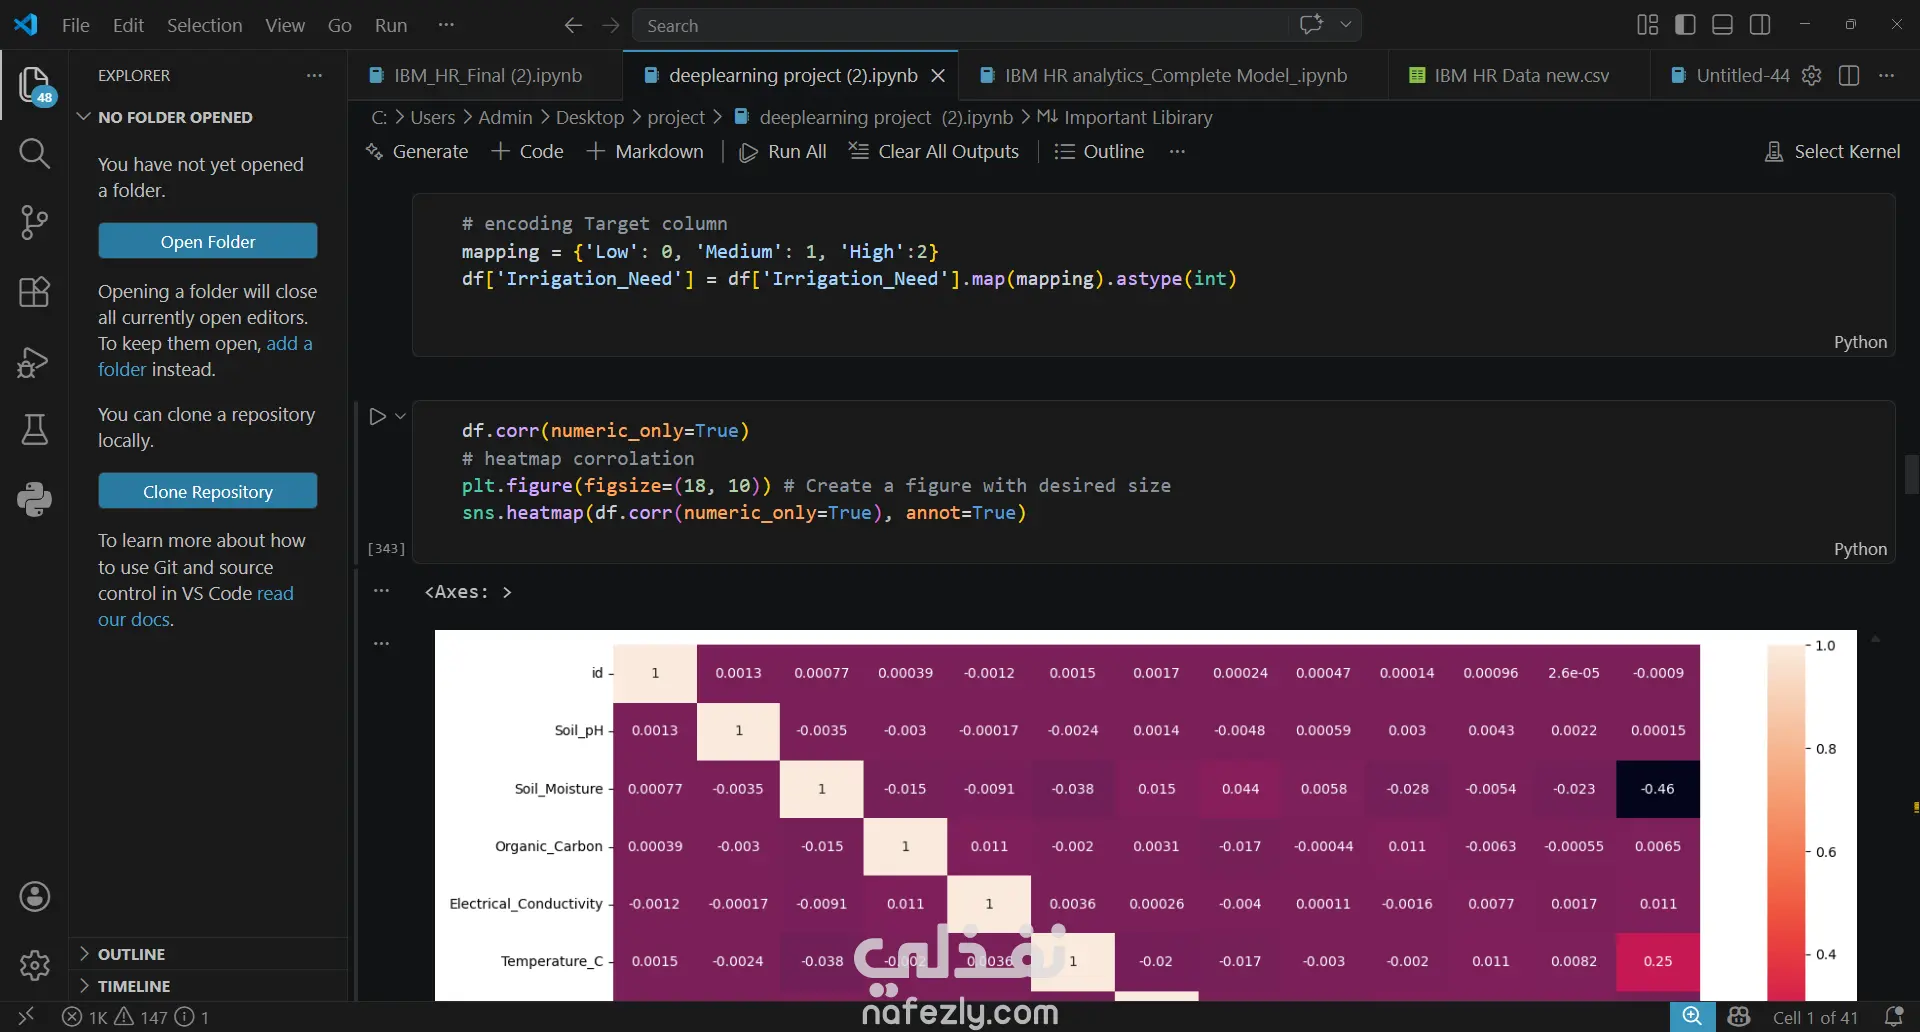Open the Accounts menu icon
This screenshot has height=1032, width=1920.
click(x=35, y=897)
